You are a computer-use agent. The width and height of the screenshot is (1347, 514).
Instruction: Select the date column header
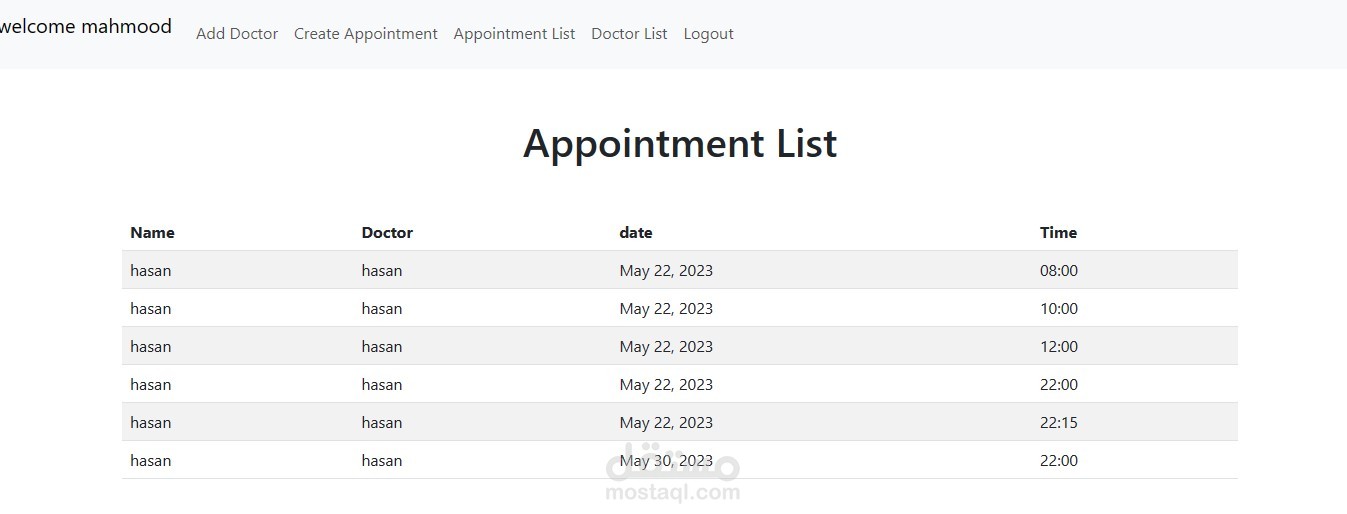(x=636, y=233)
